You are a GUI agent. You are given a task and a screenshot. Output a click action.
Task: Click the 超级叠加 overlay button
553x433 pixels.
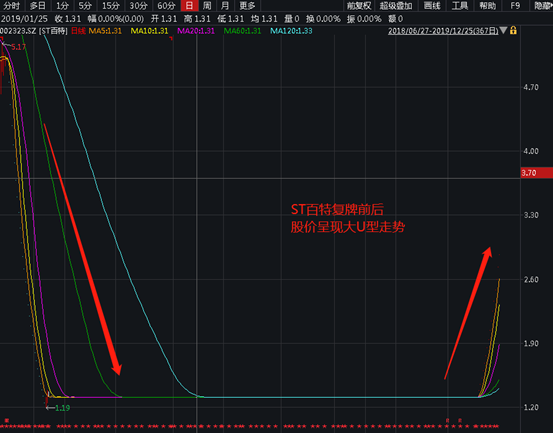(x=396, y=6)
